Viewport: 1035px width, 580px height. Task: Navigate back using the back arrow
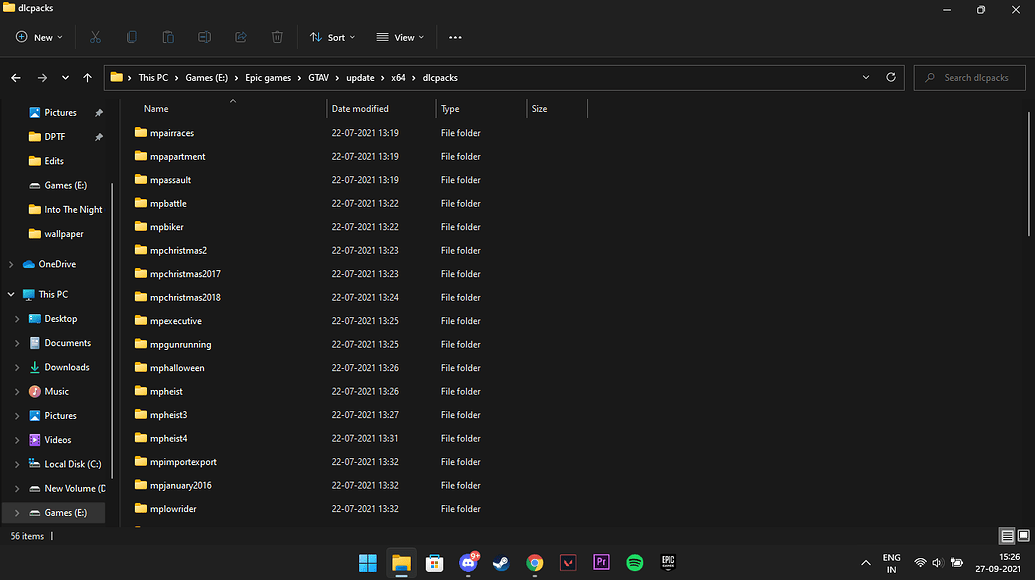15,77
